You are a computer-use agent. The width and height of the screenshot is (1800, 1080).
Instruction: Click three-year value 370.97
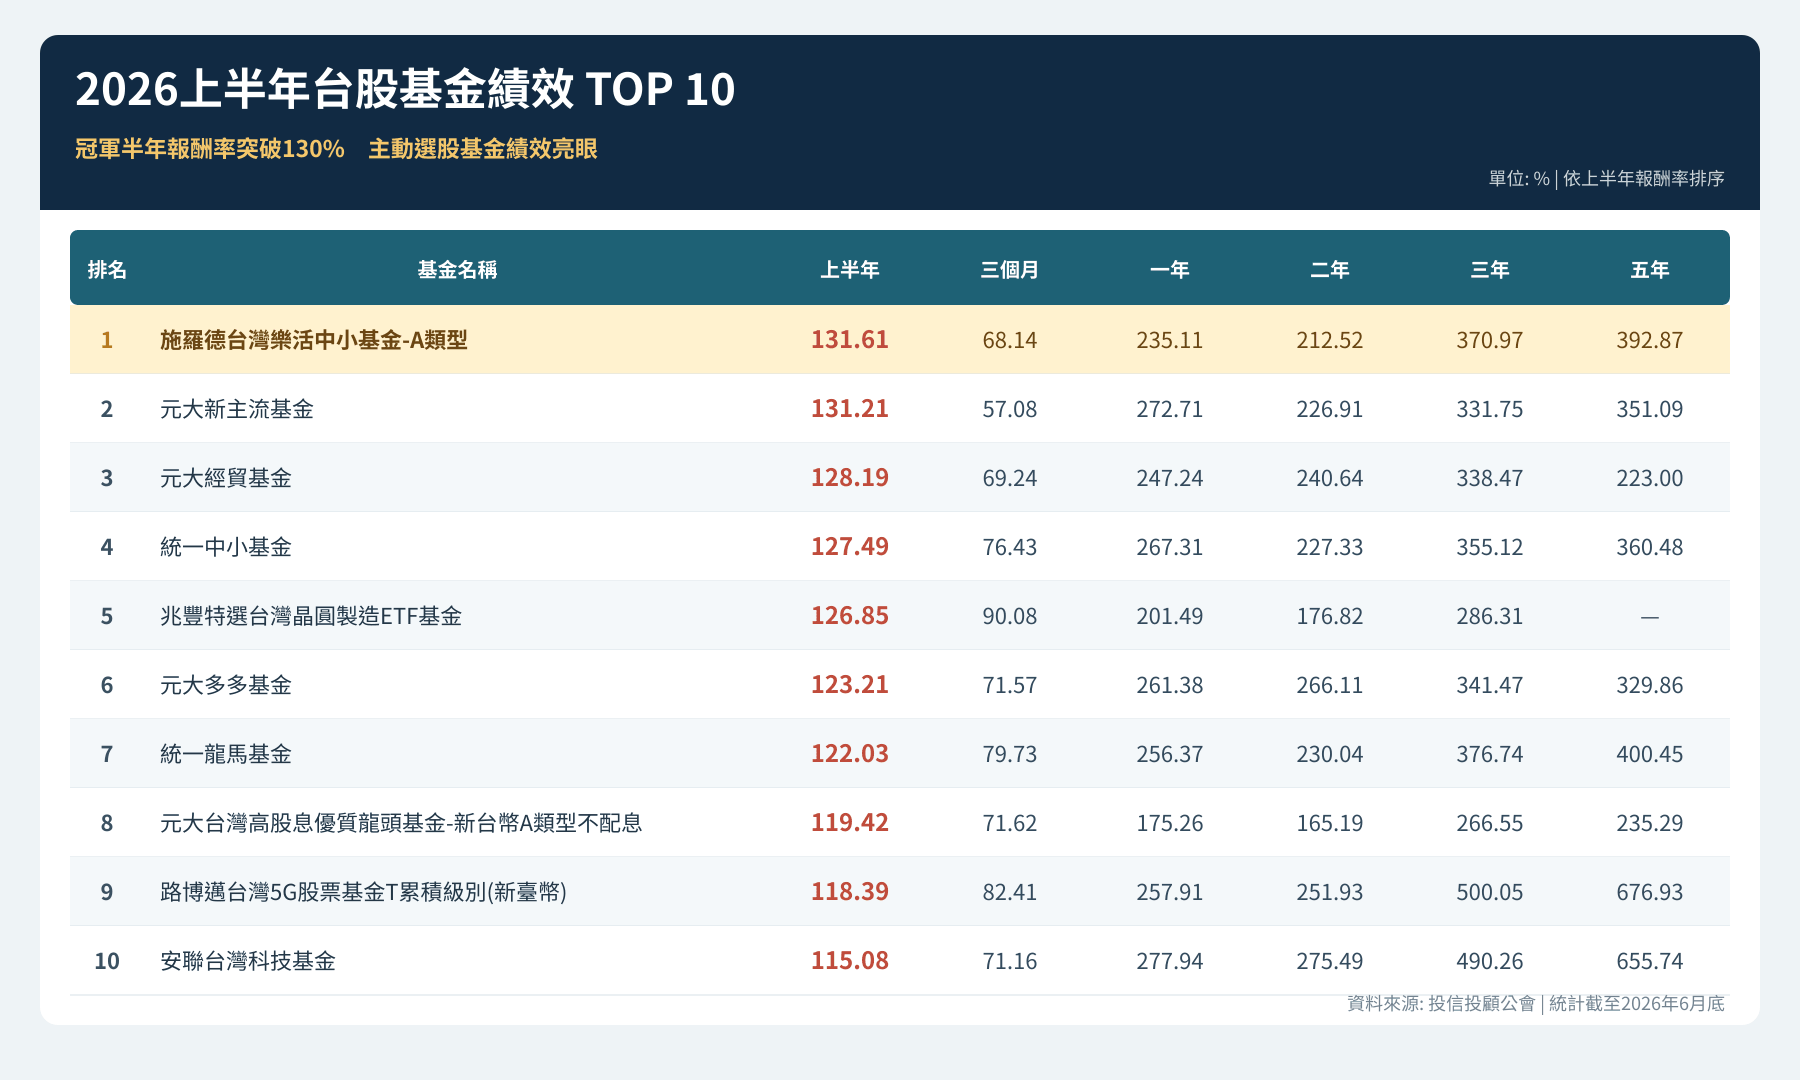[1490, 340]
